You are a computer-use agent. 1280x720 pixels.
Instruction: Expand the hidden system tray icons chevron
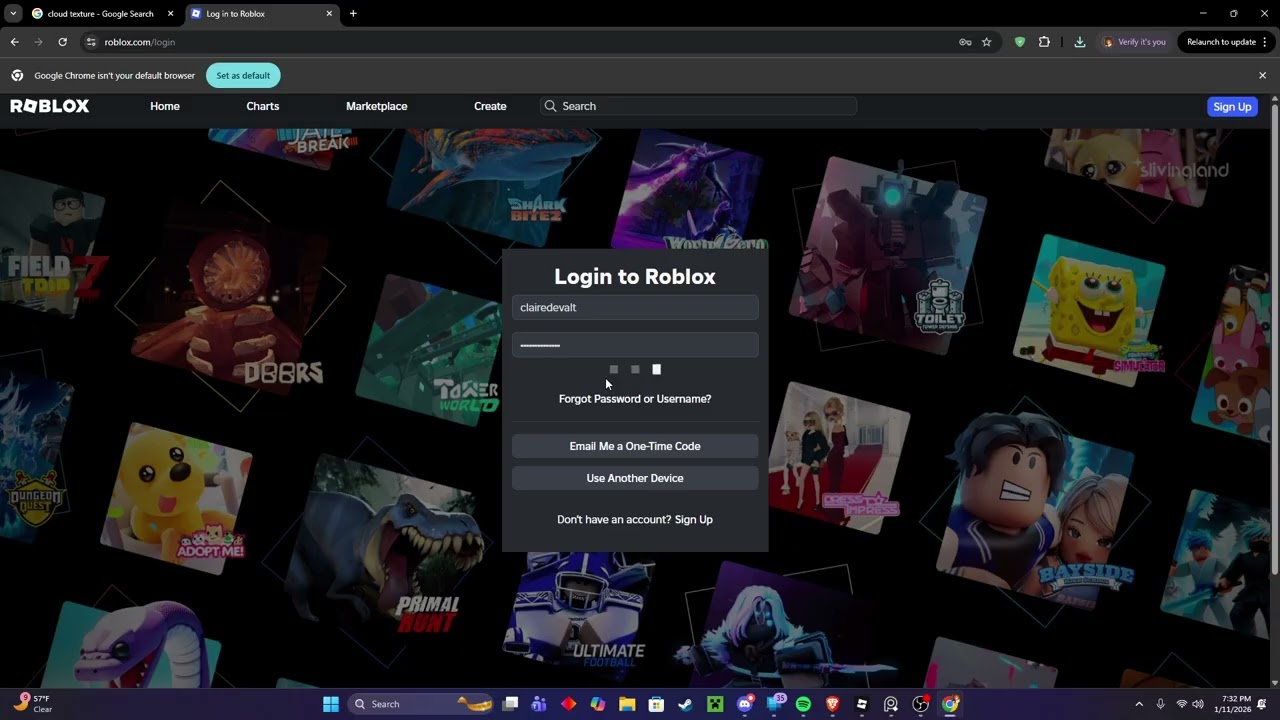(x=1139, y=704)
